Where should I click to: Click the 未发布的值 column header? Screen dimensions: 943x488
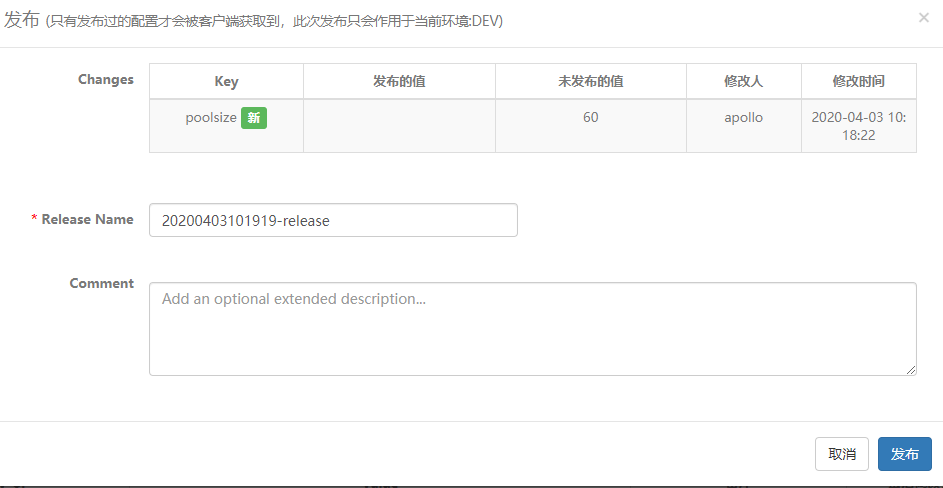coord(591,82)
